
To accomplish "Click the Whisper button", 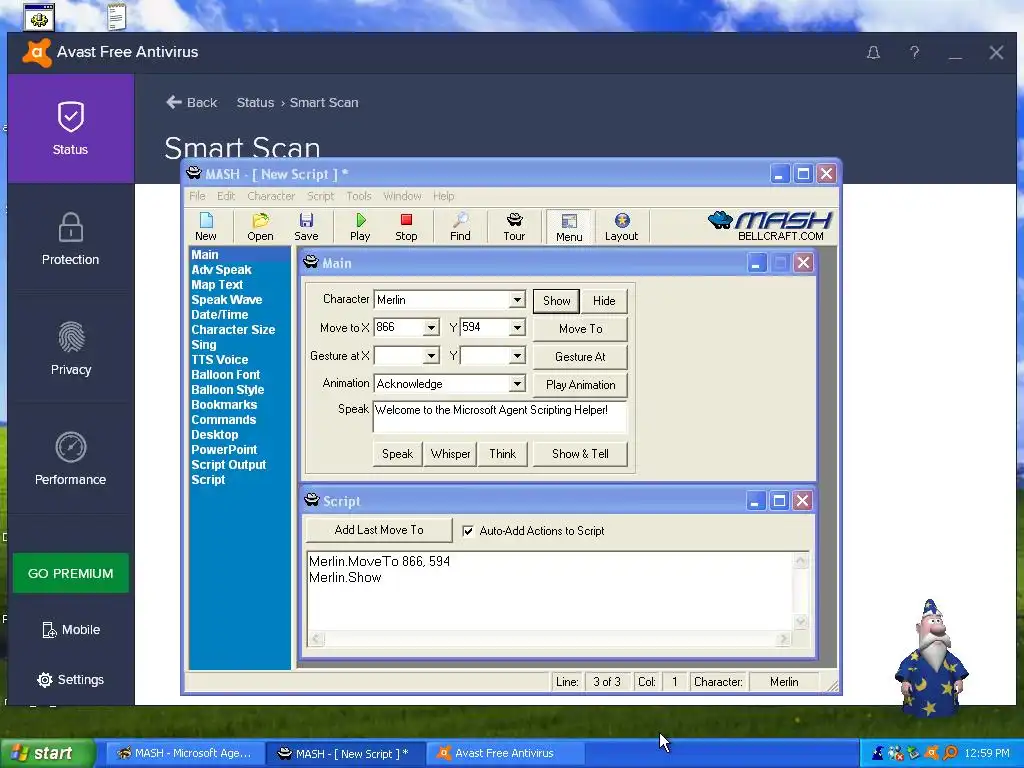I will [451, 454].
